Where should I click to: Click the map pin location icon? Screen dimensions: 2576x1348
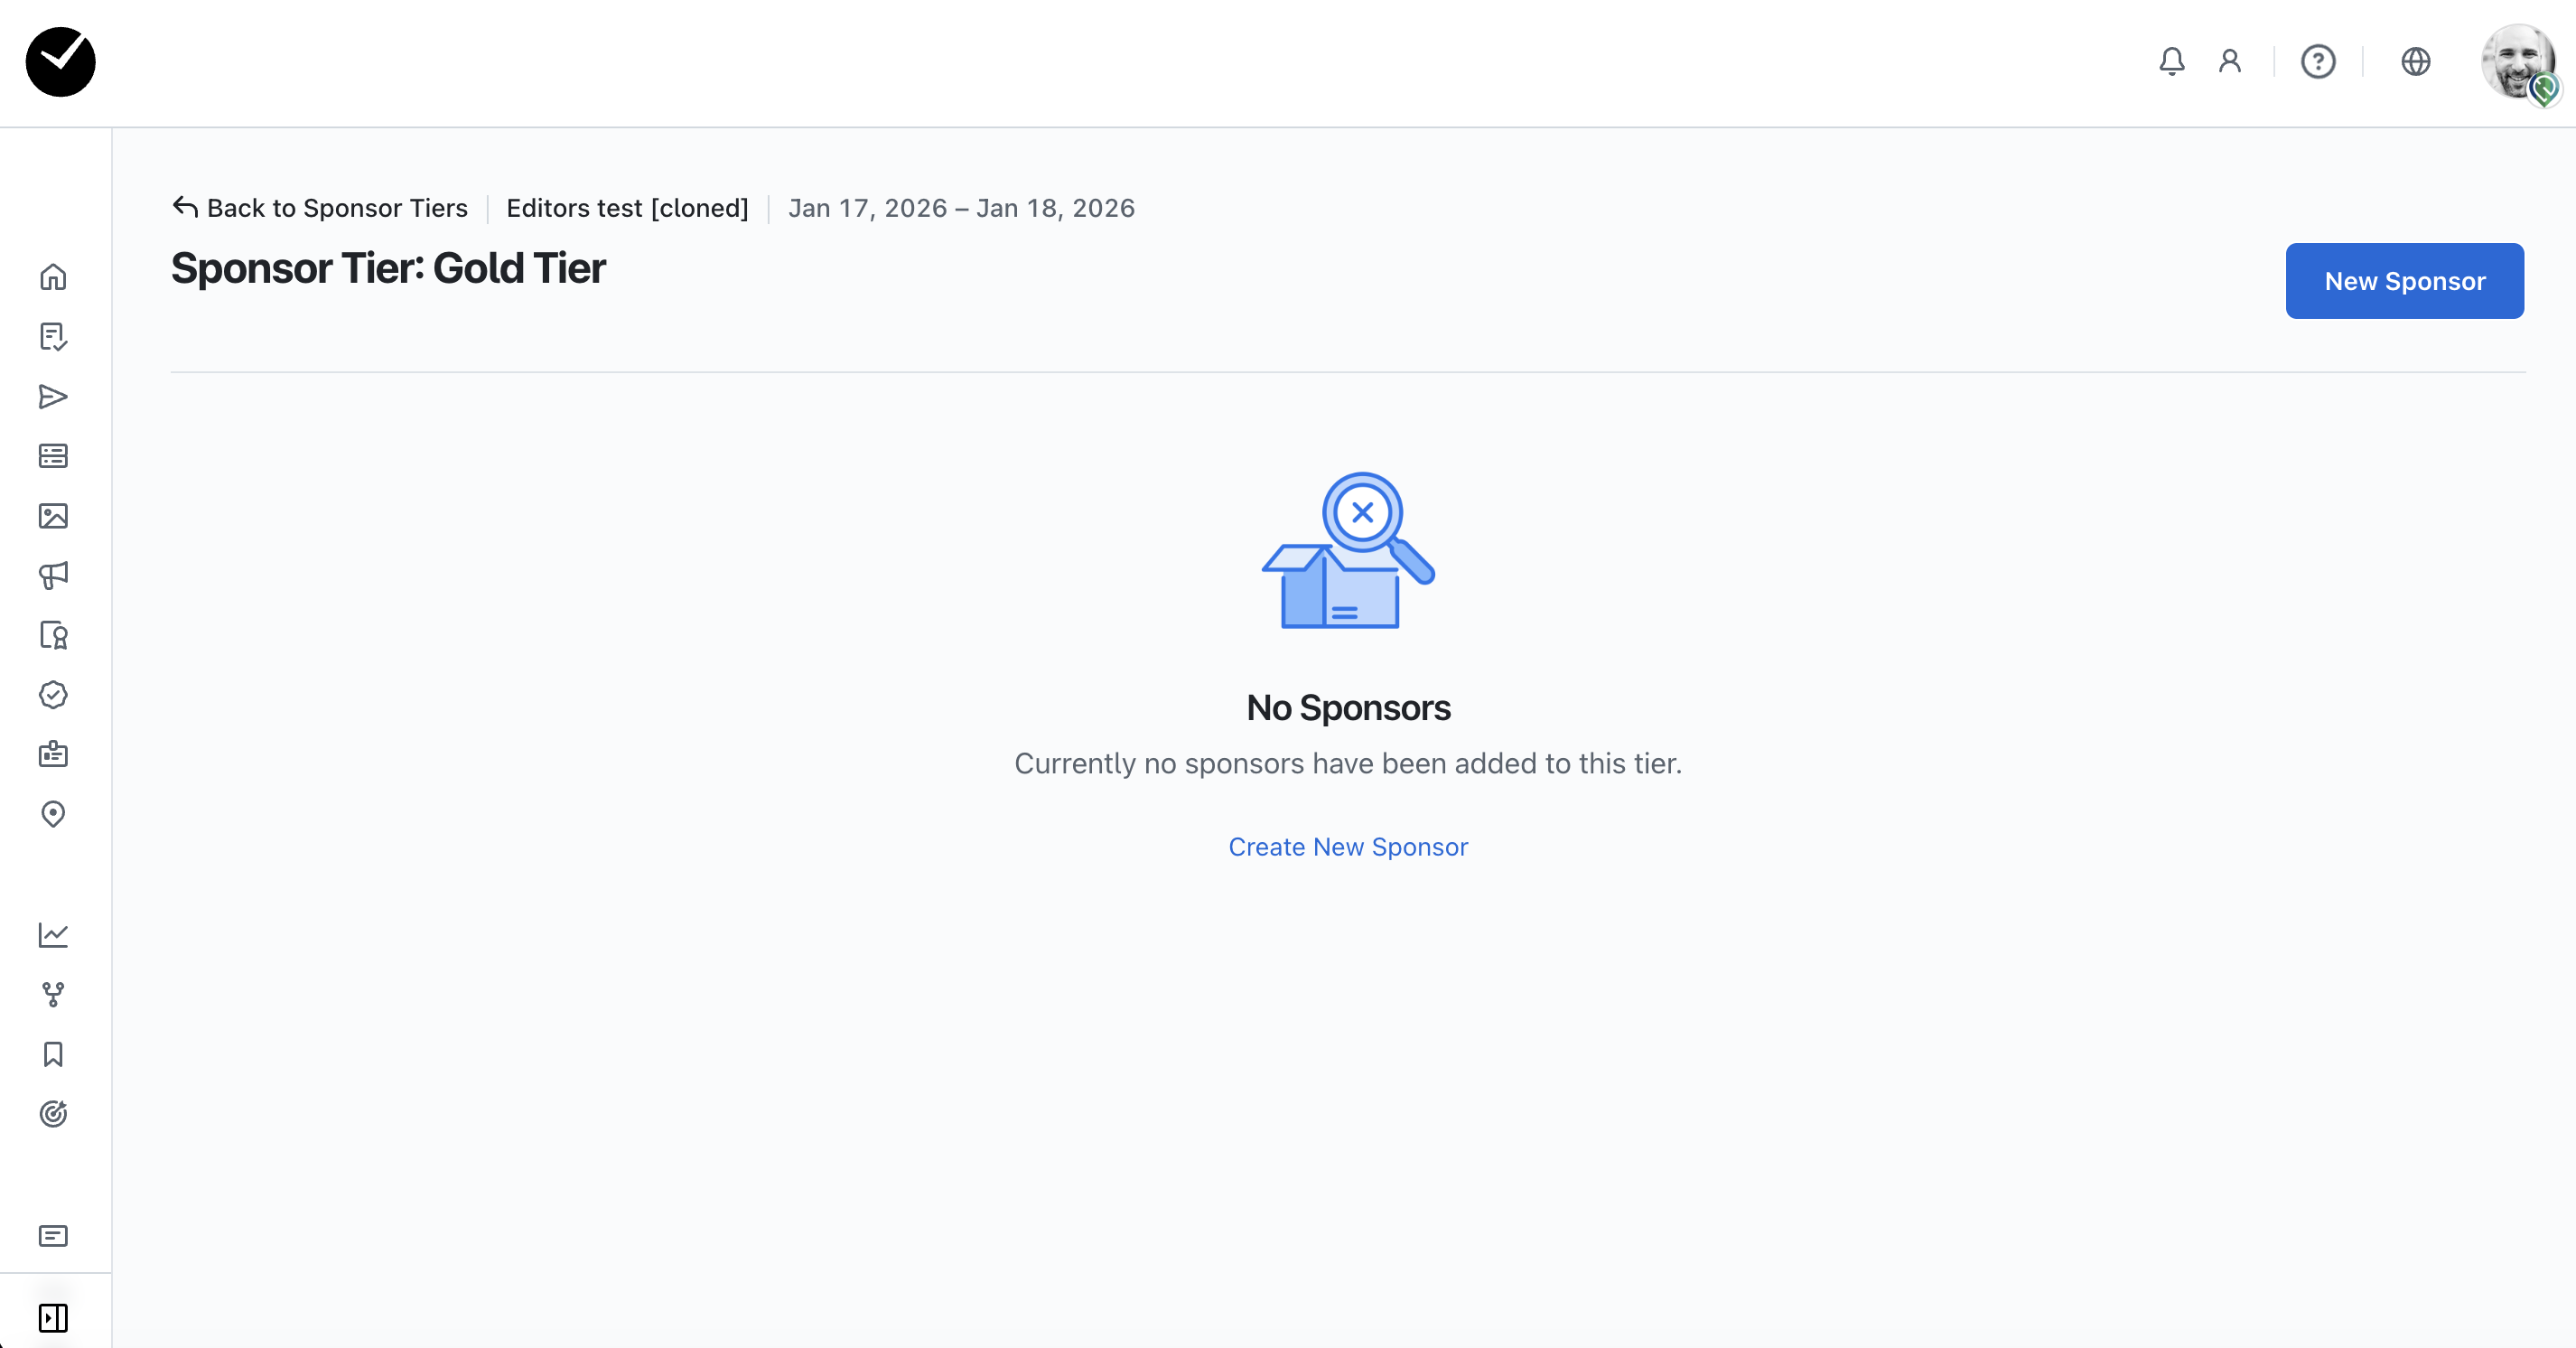click(53, 814)
